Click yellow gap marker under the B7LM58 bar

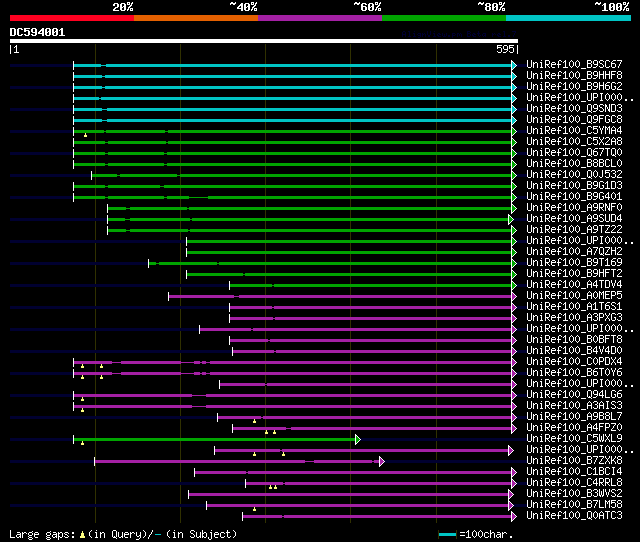tap(254, 509)
